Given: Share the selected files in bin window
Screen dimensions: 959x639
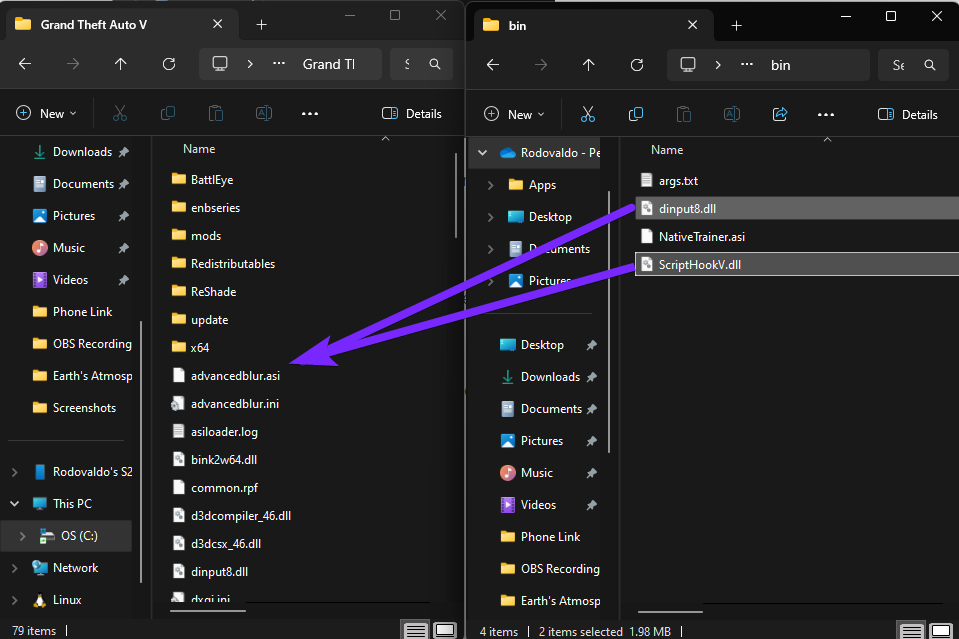Looking at the screenshot, I should (x=780, y=114).
